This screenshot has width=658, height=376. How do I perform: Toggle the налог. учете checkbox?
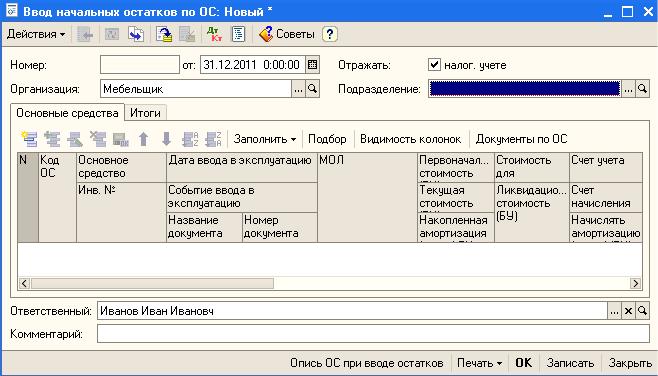click(434, 65)
